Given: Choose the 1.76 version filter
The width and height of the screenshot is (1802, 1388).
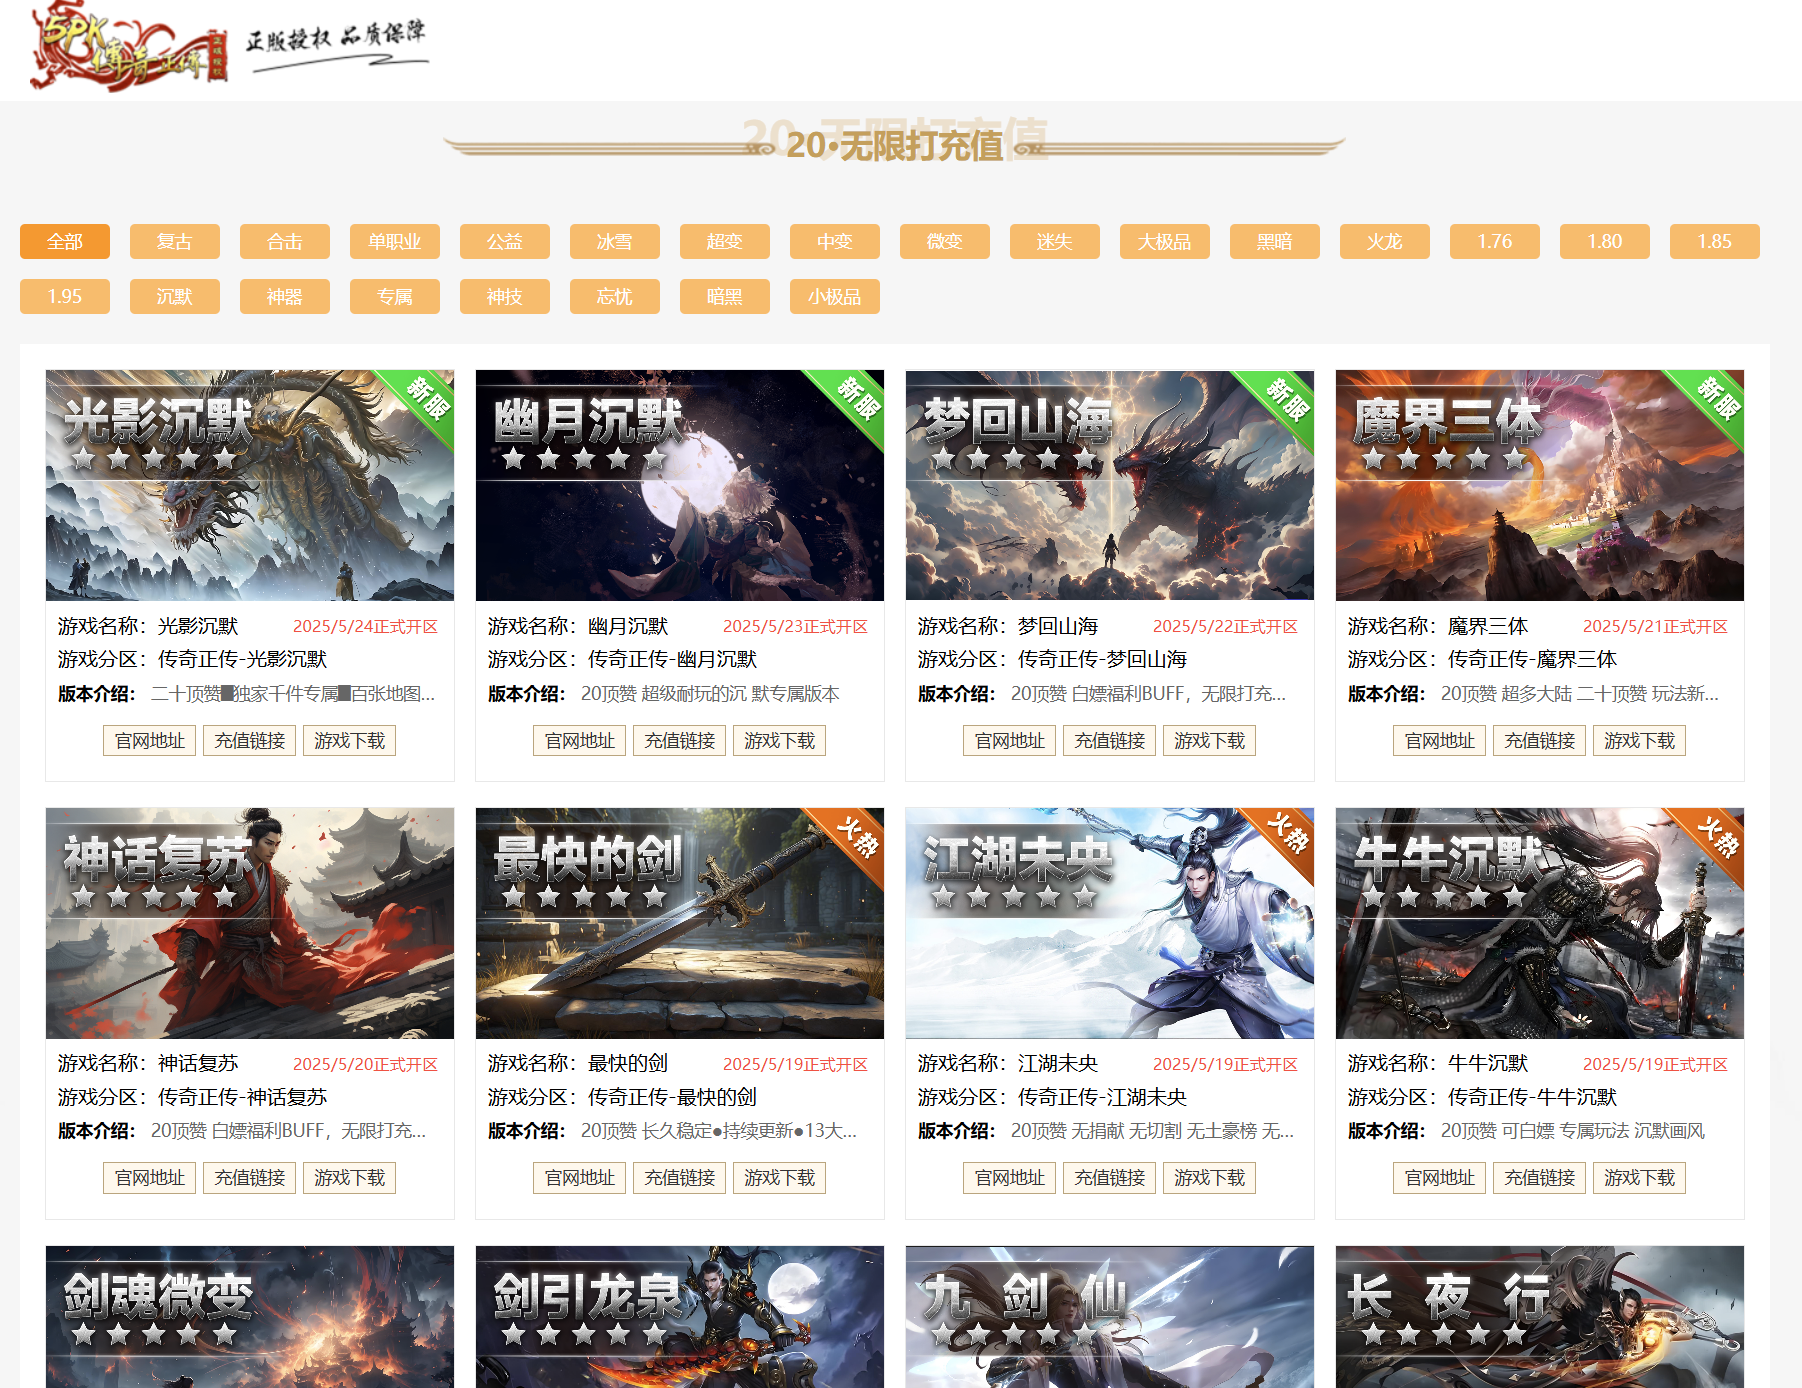Looking at the screenshot, I should click(x=1495, y=242).
